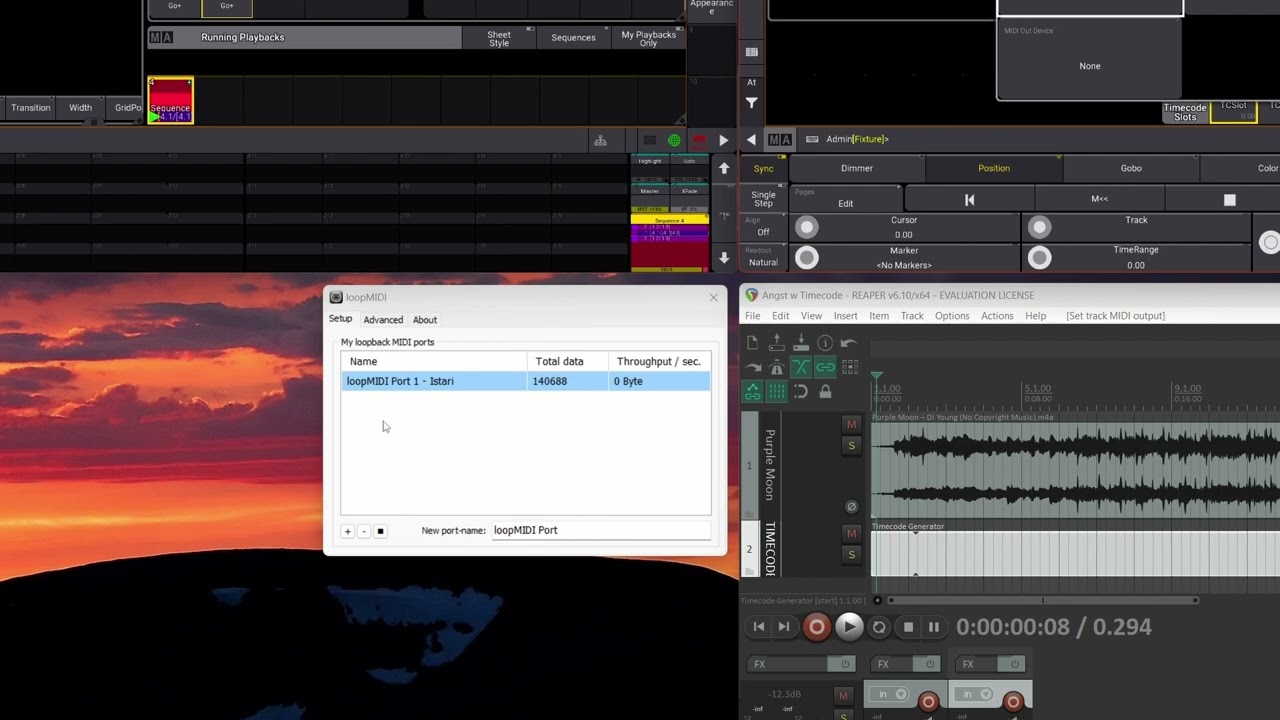Image resolution: width=1280 pixels, height=720 pixels.
Task: Switch to About tab in loopMIDI
Action: point(425,320)
